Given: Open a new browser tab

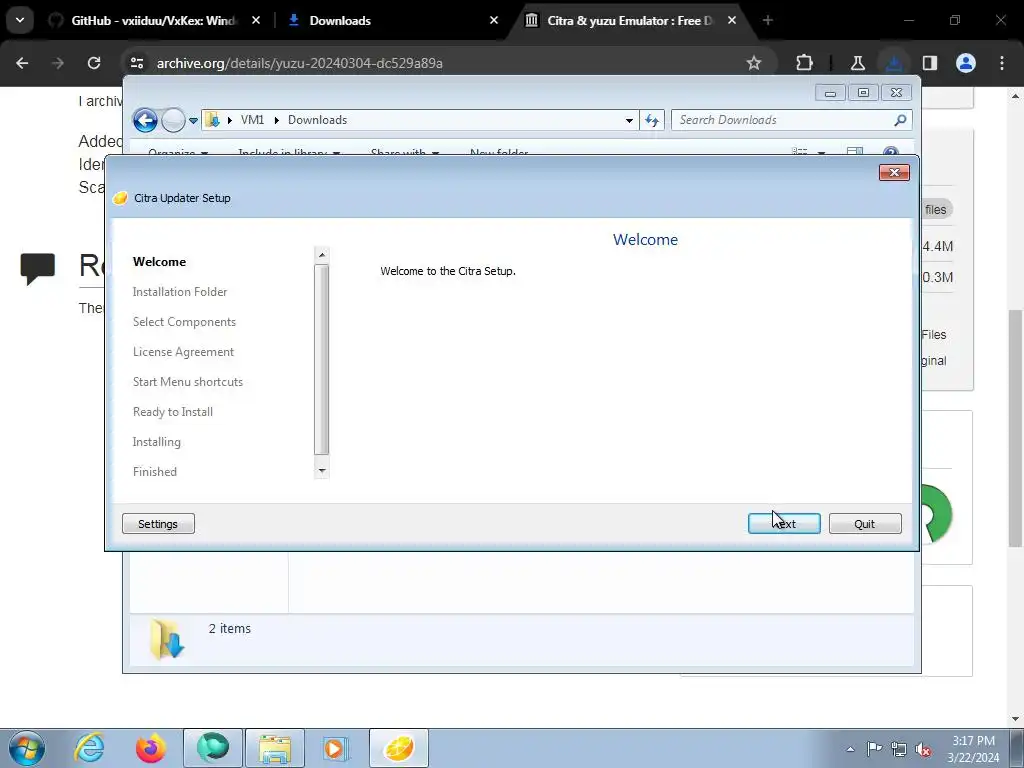Looking at the screenshot, I should coord(768,21).
